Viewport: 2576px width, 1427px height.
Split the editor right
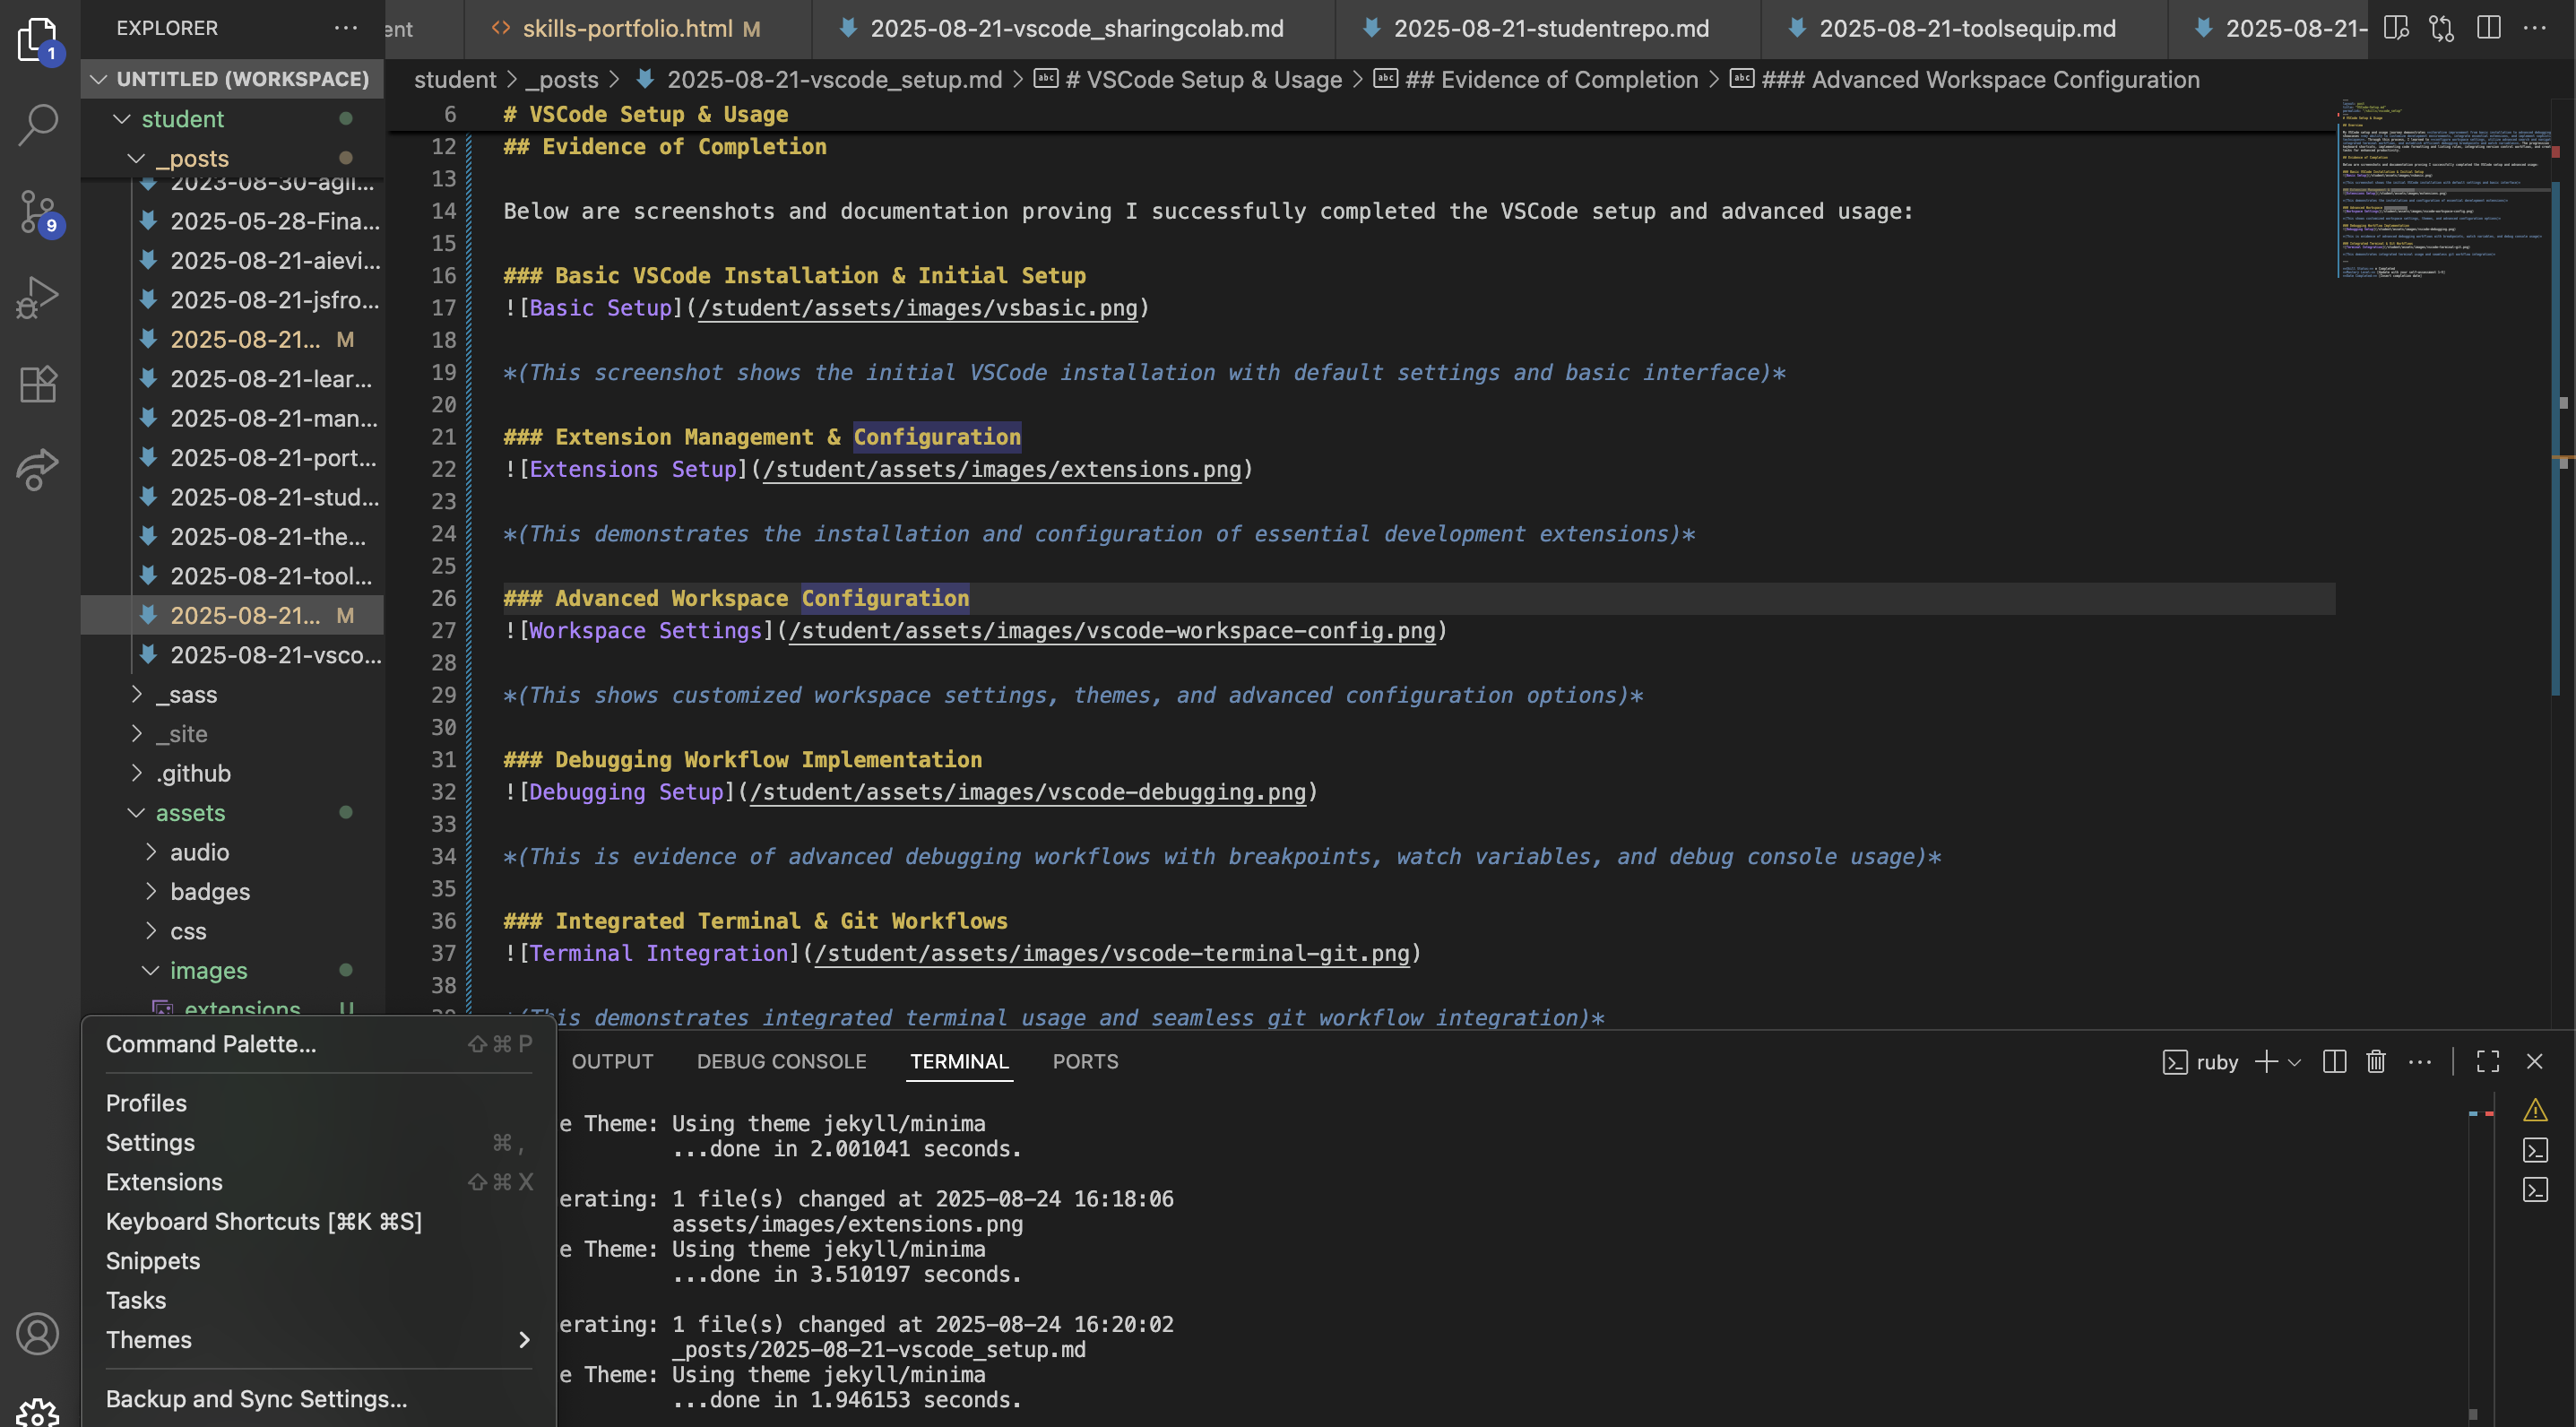tap(2489, 28)
